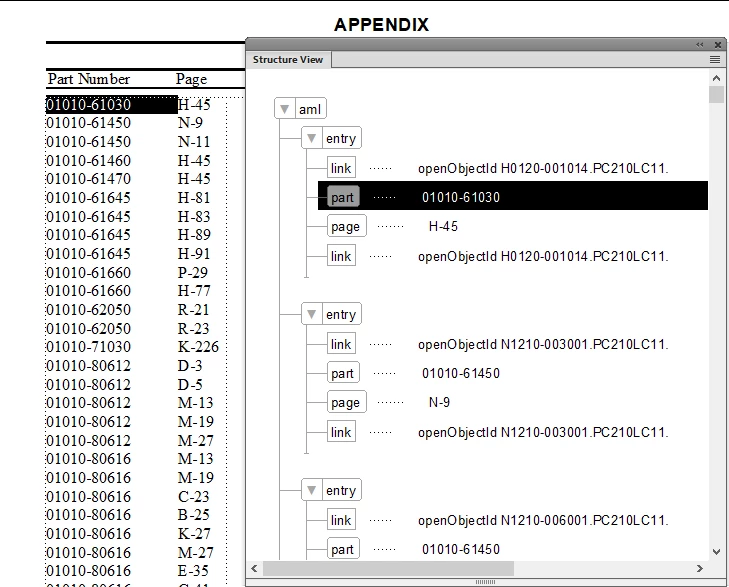This screenshot has height=587, width=729.
Task: Collapse the aml root element
Action: [x=285, y=109]
